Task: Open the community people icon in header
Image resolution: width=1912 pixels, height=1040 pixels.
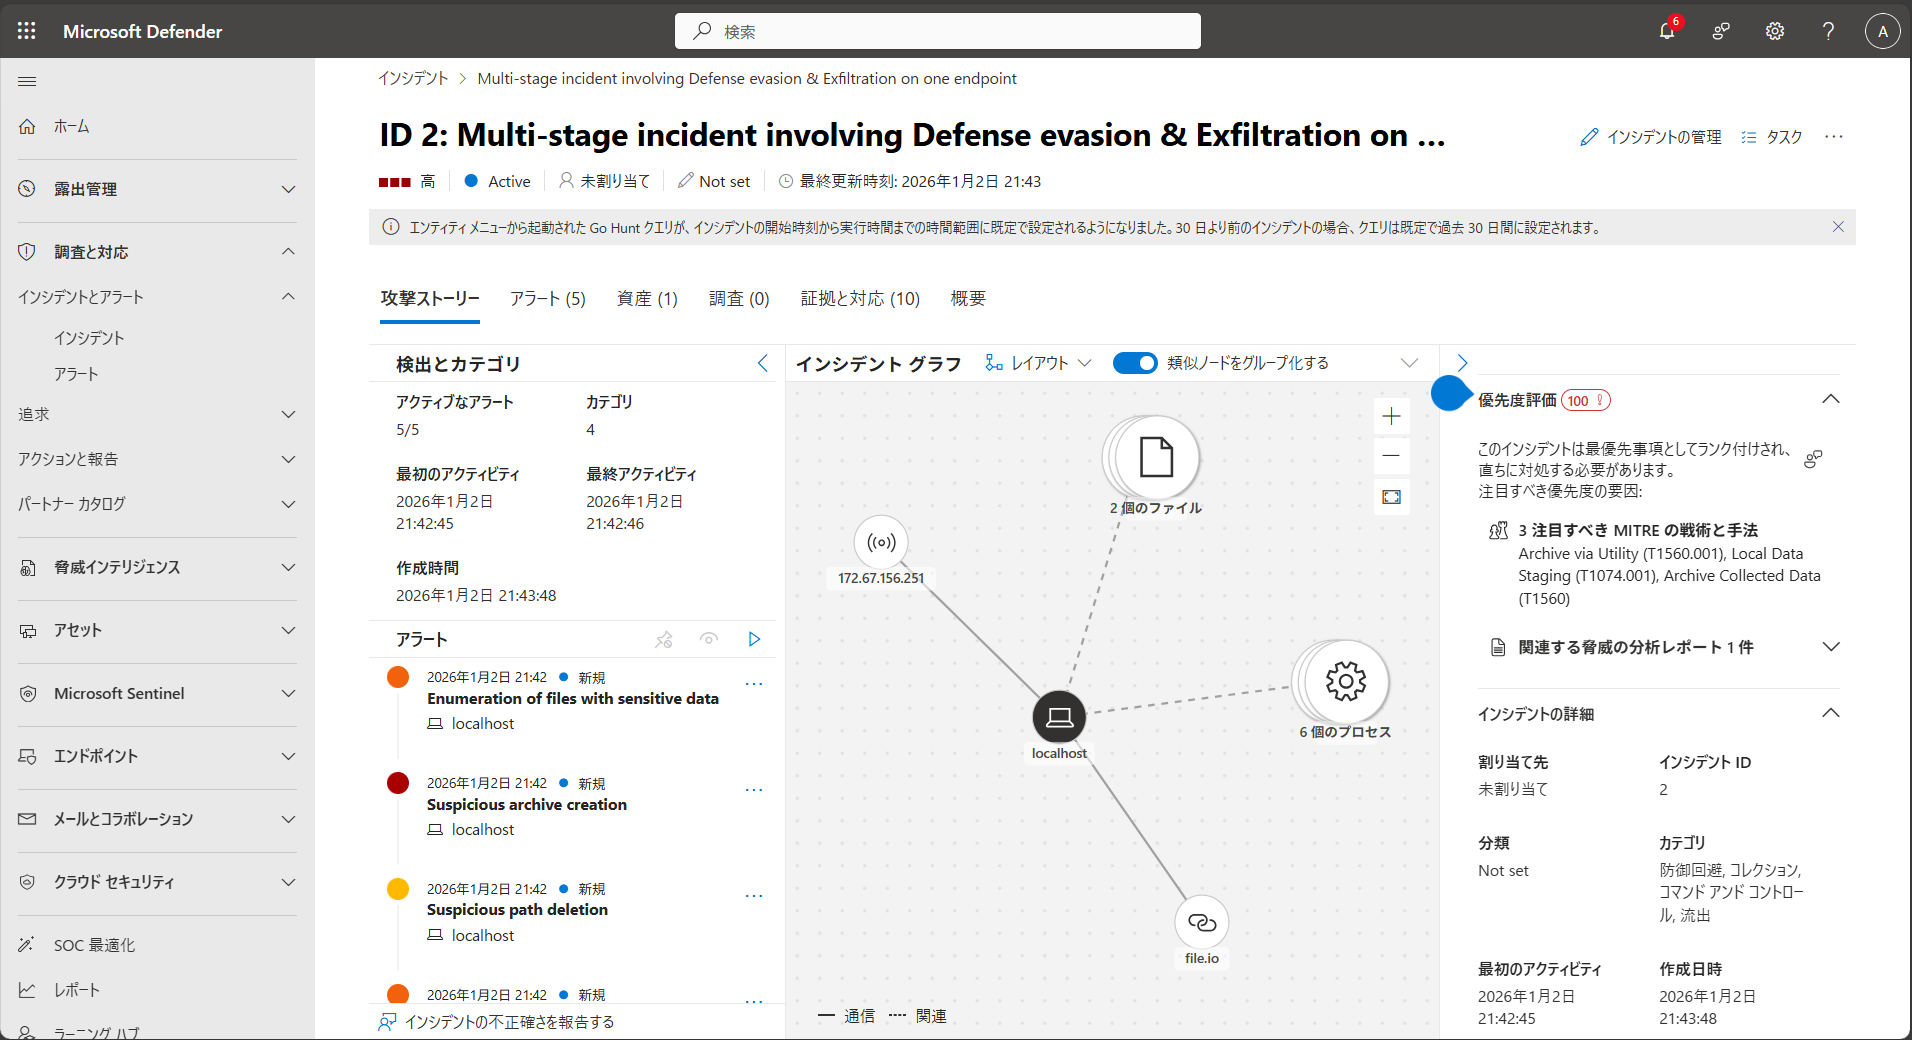Action: [x=1721, y=31]
